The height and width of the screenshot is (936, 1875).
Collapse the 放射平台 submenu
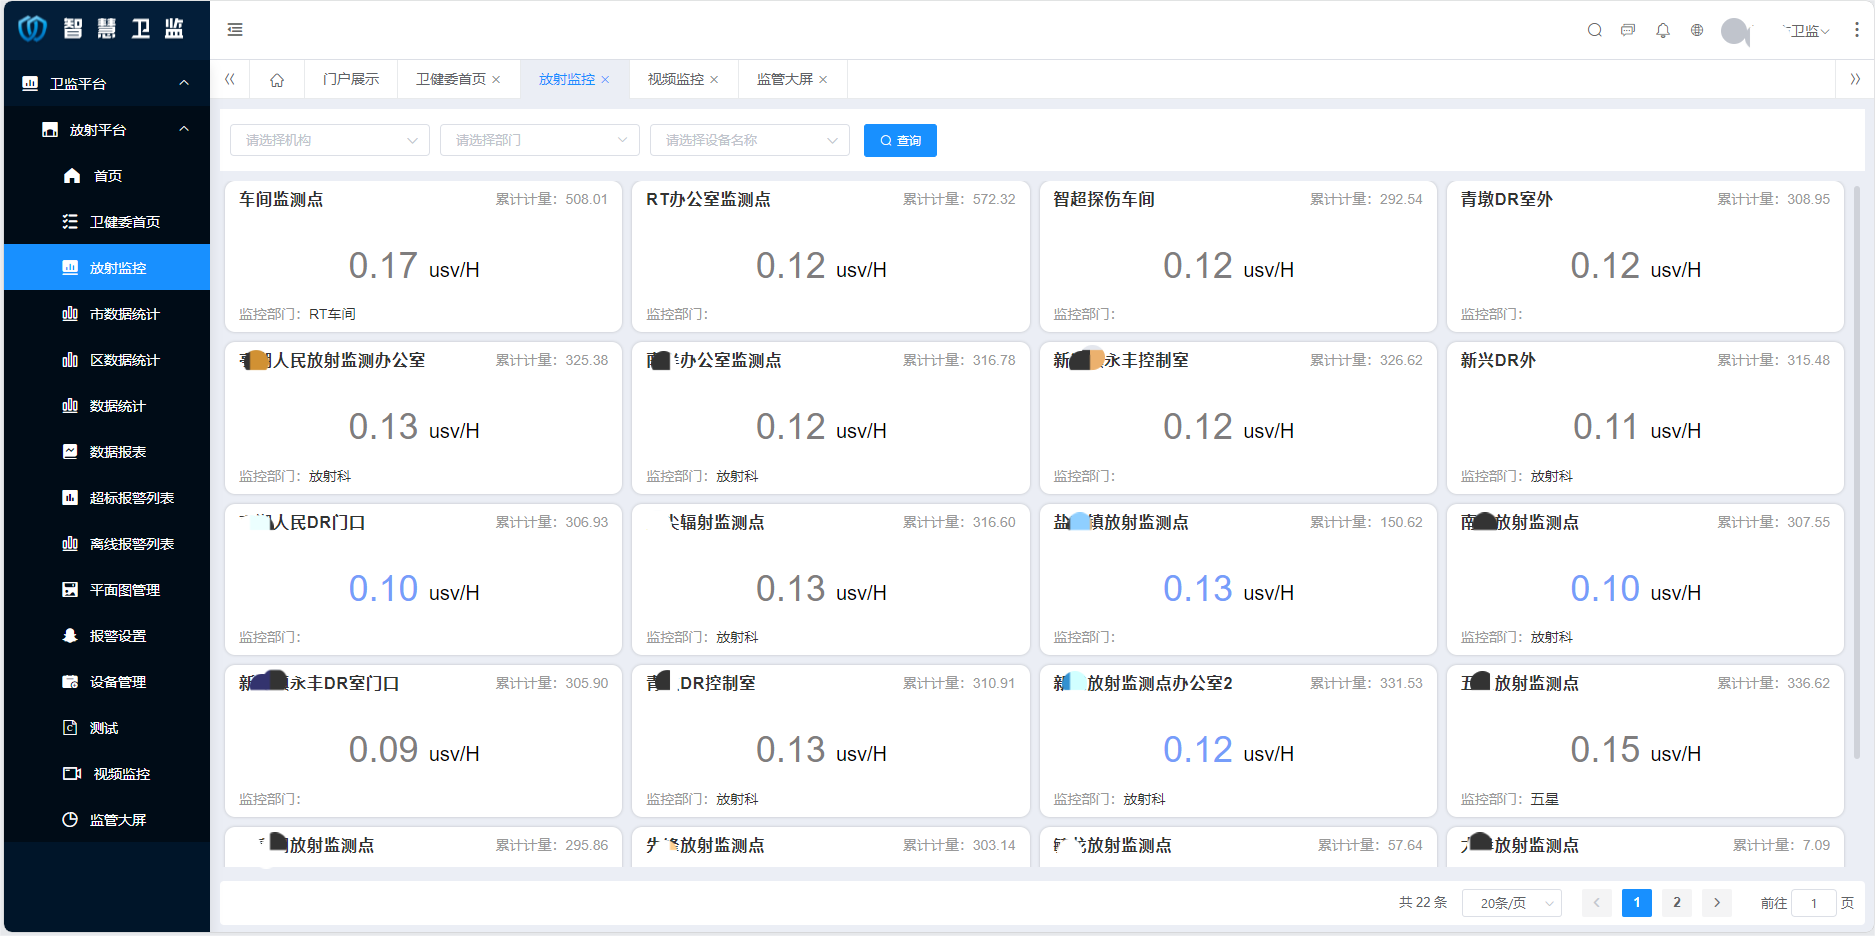[107, 130]
